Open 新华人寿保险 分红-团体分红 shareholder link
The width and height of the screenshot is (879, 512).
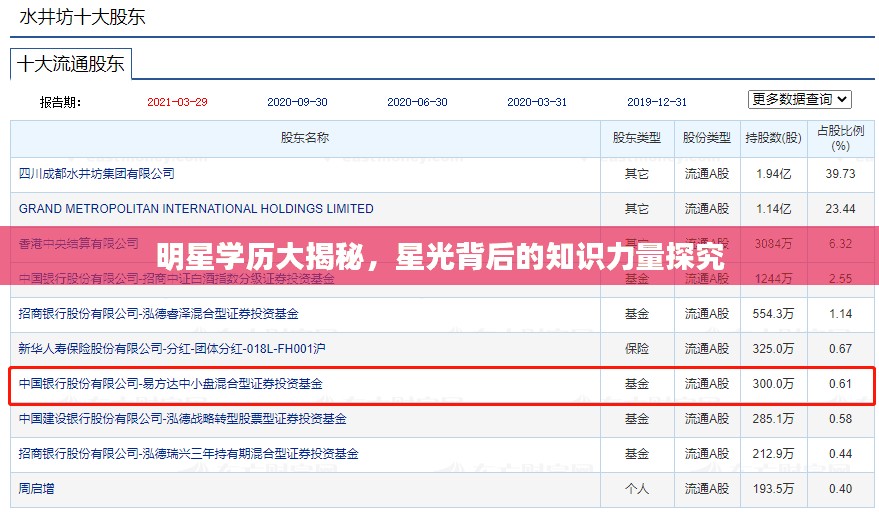172,349
